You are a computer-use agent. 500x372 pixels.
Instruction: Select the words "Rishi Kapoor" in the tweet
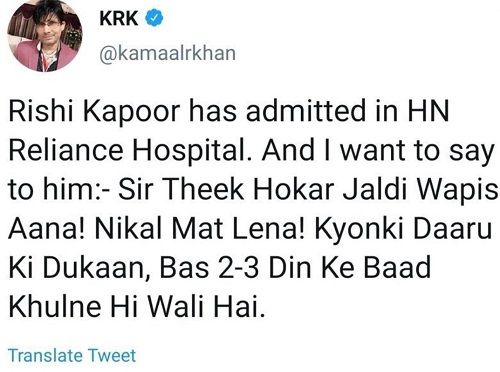pyautogui.click(x=94, y=112)
